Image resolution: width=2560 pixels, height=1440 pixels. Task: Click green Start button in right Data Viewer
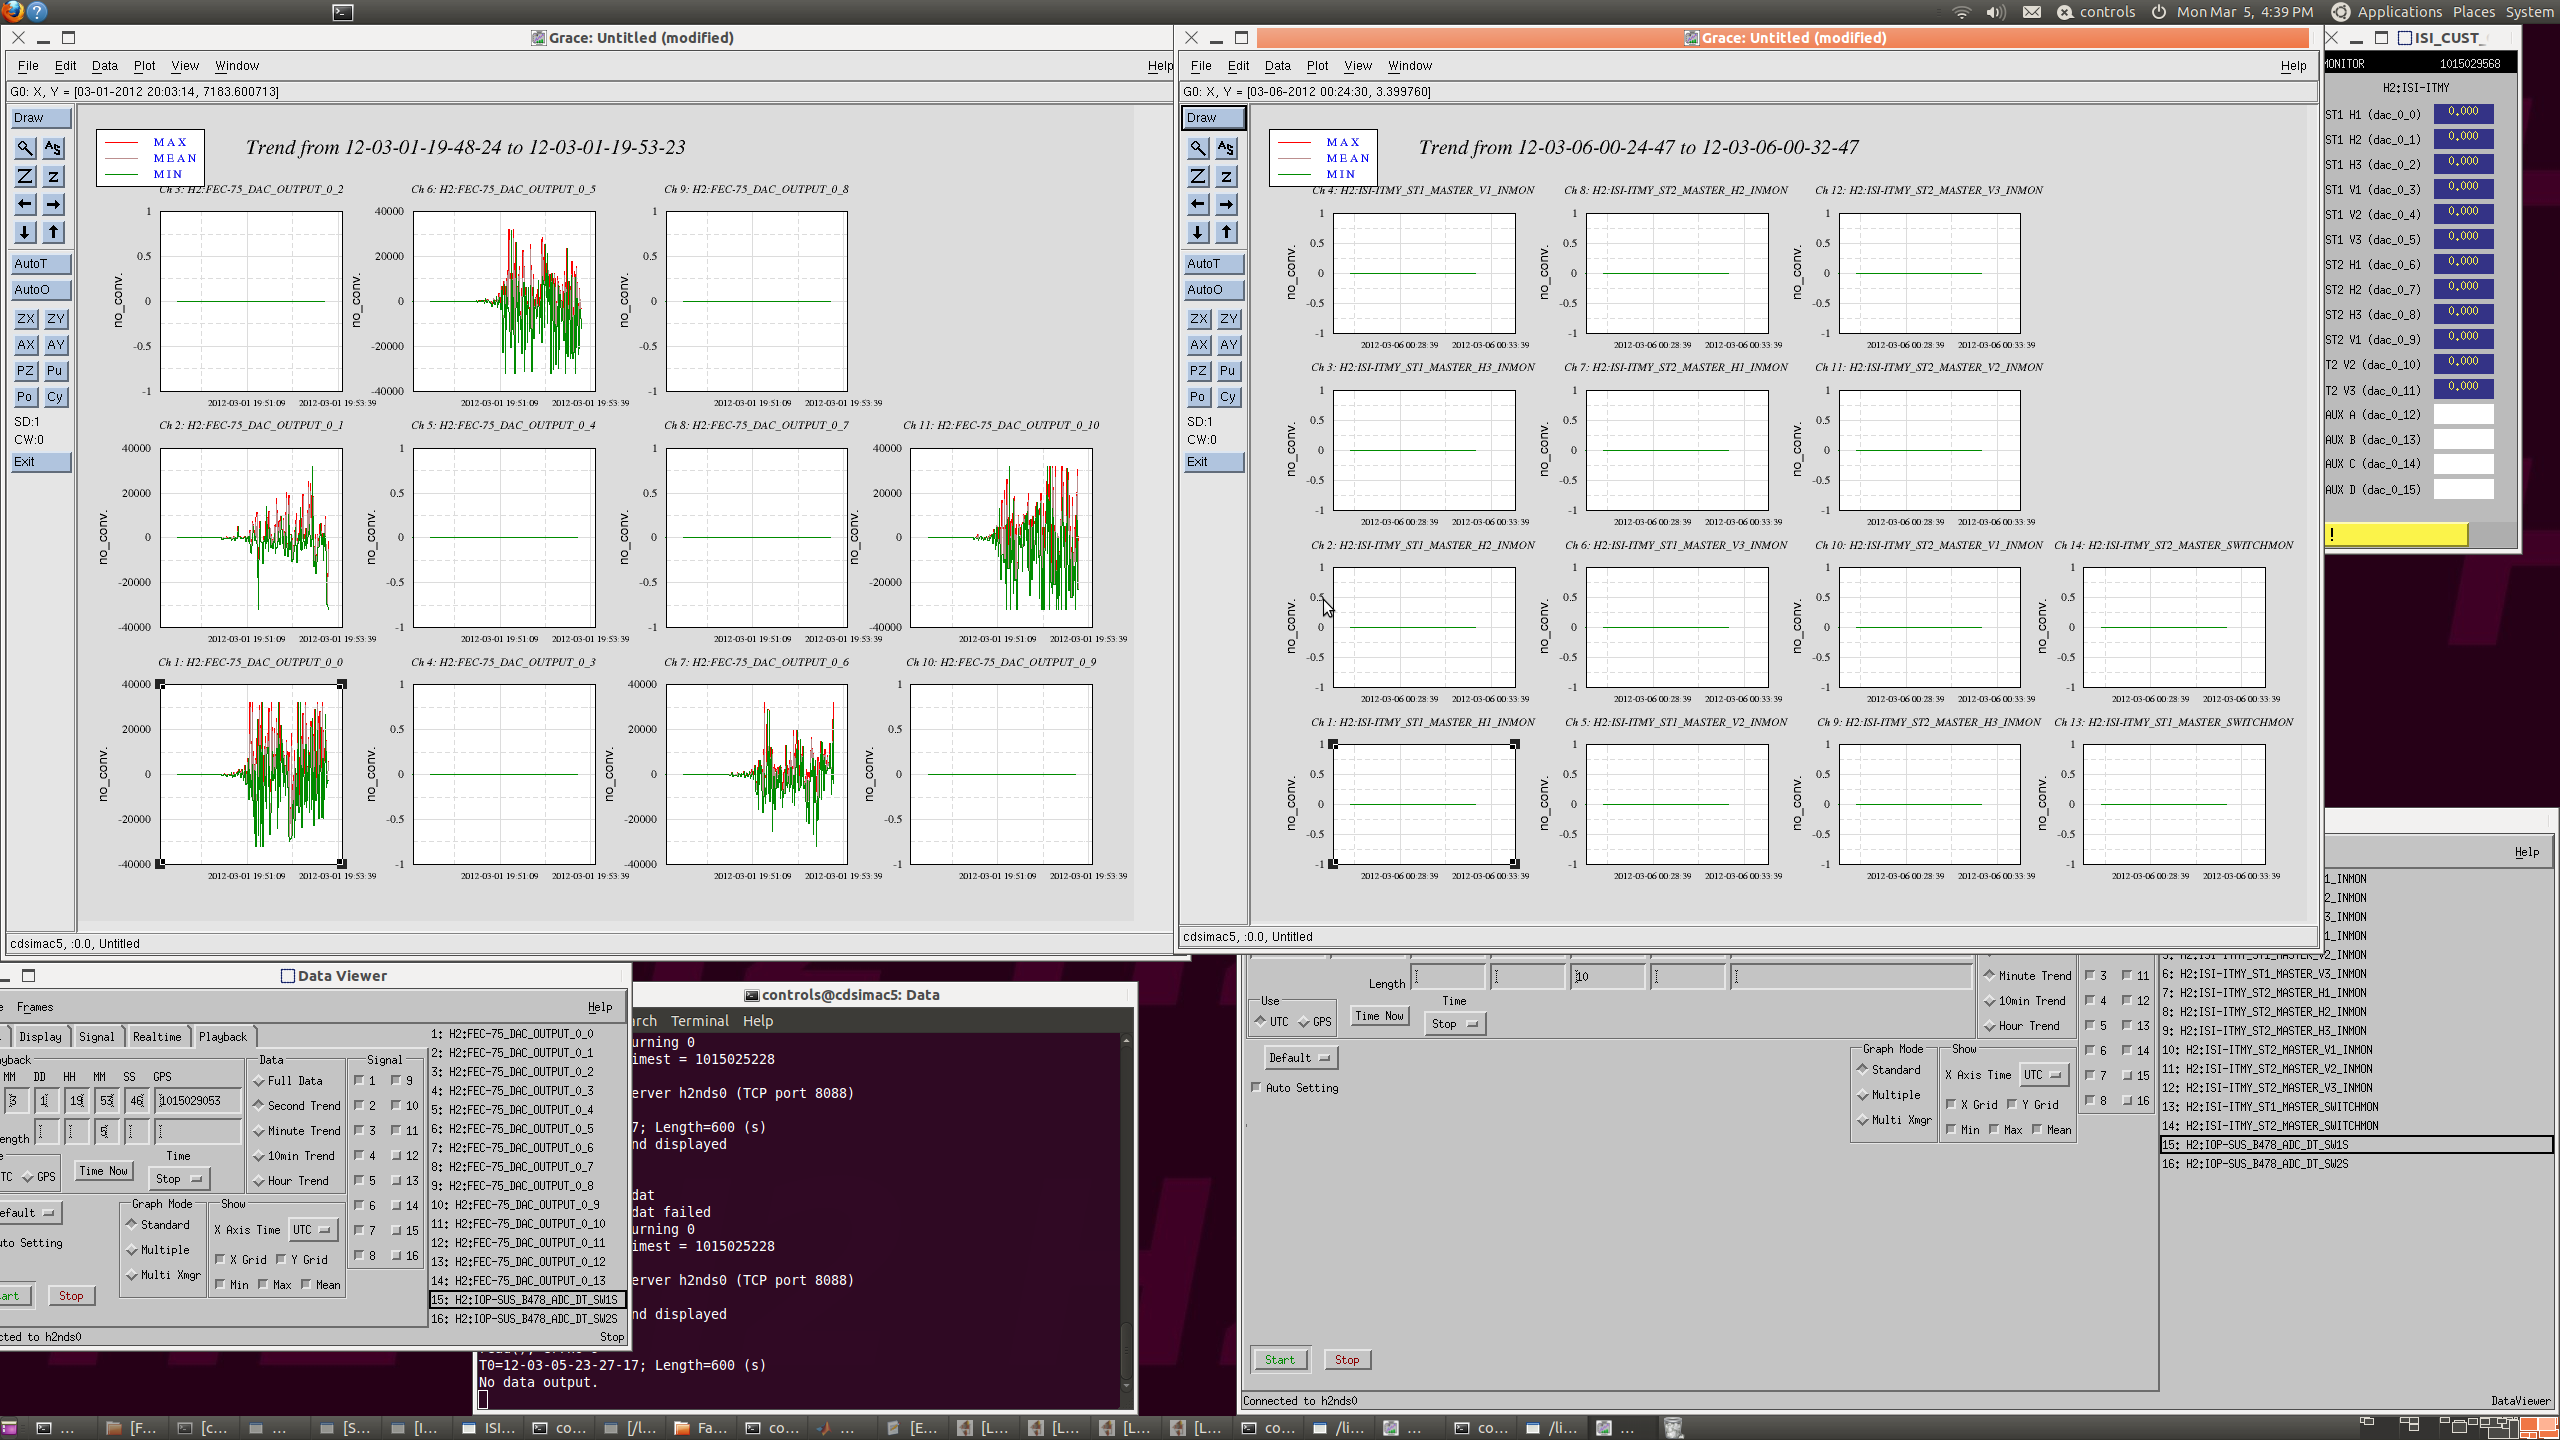coord(1279,1360)
